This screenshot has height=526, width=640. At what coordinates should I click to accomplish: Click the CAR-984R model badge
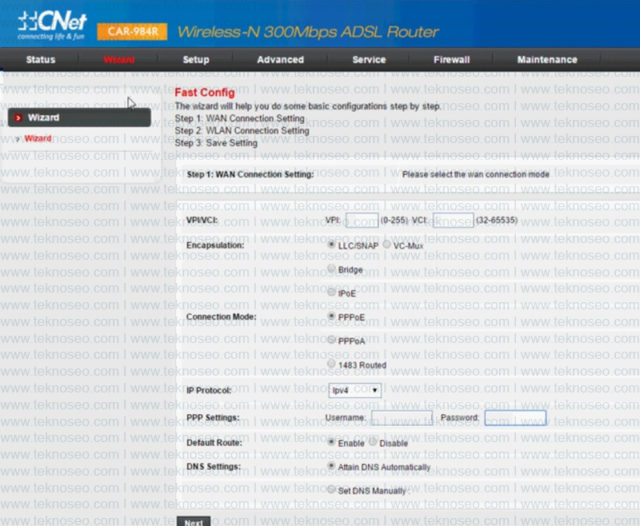pyautogui.click(x=132, y=31)
